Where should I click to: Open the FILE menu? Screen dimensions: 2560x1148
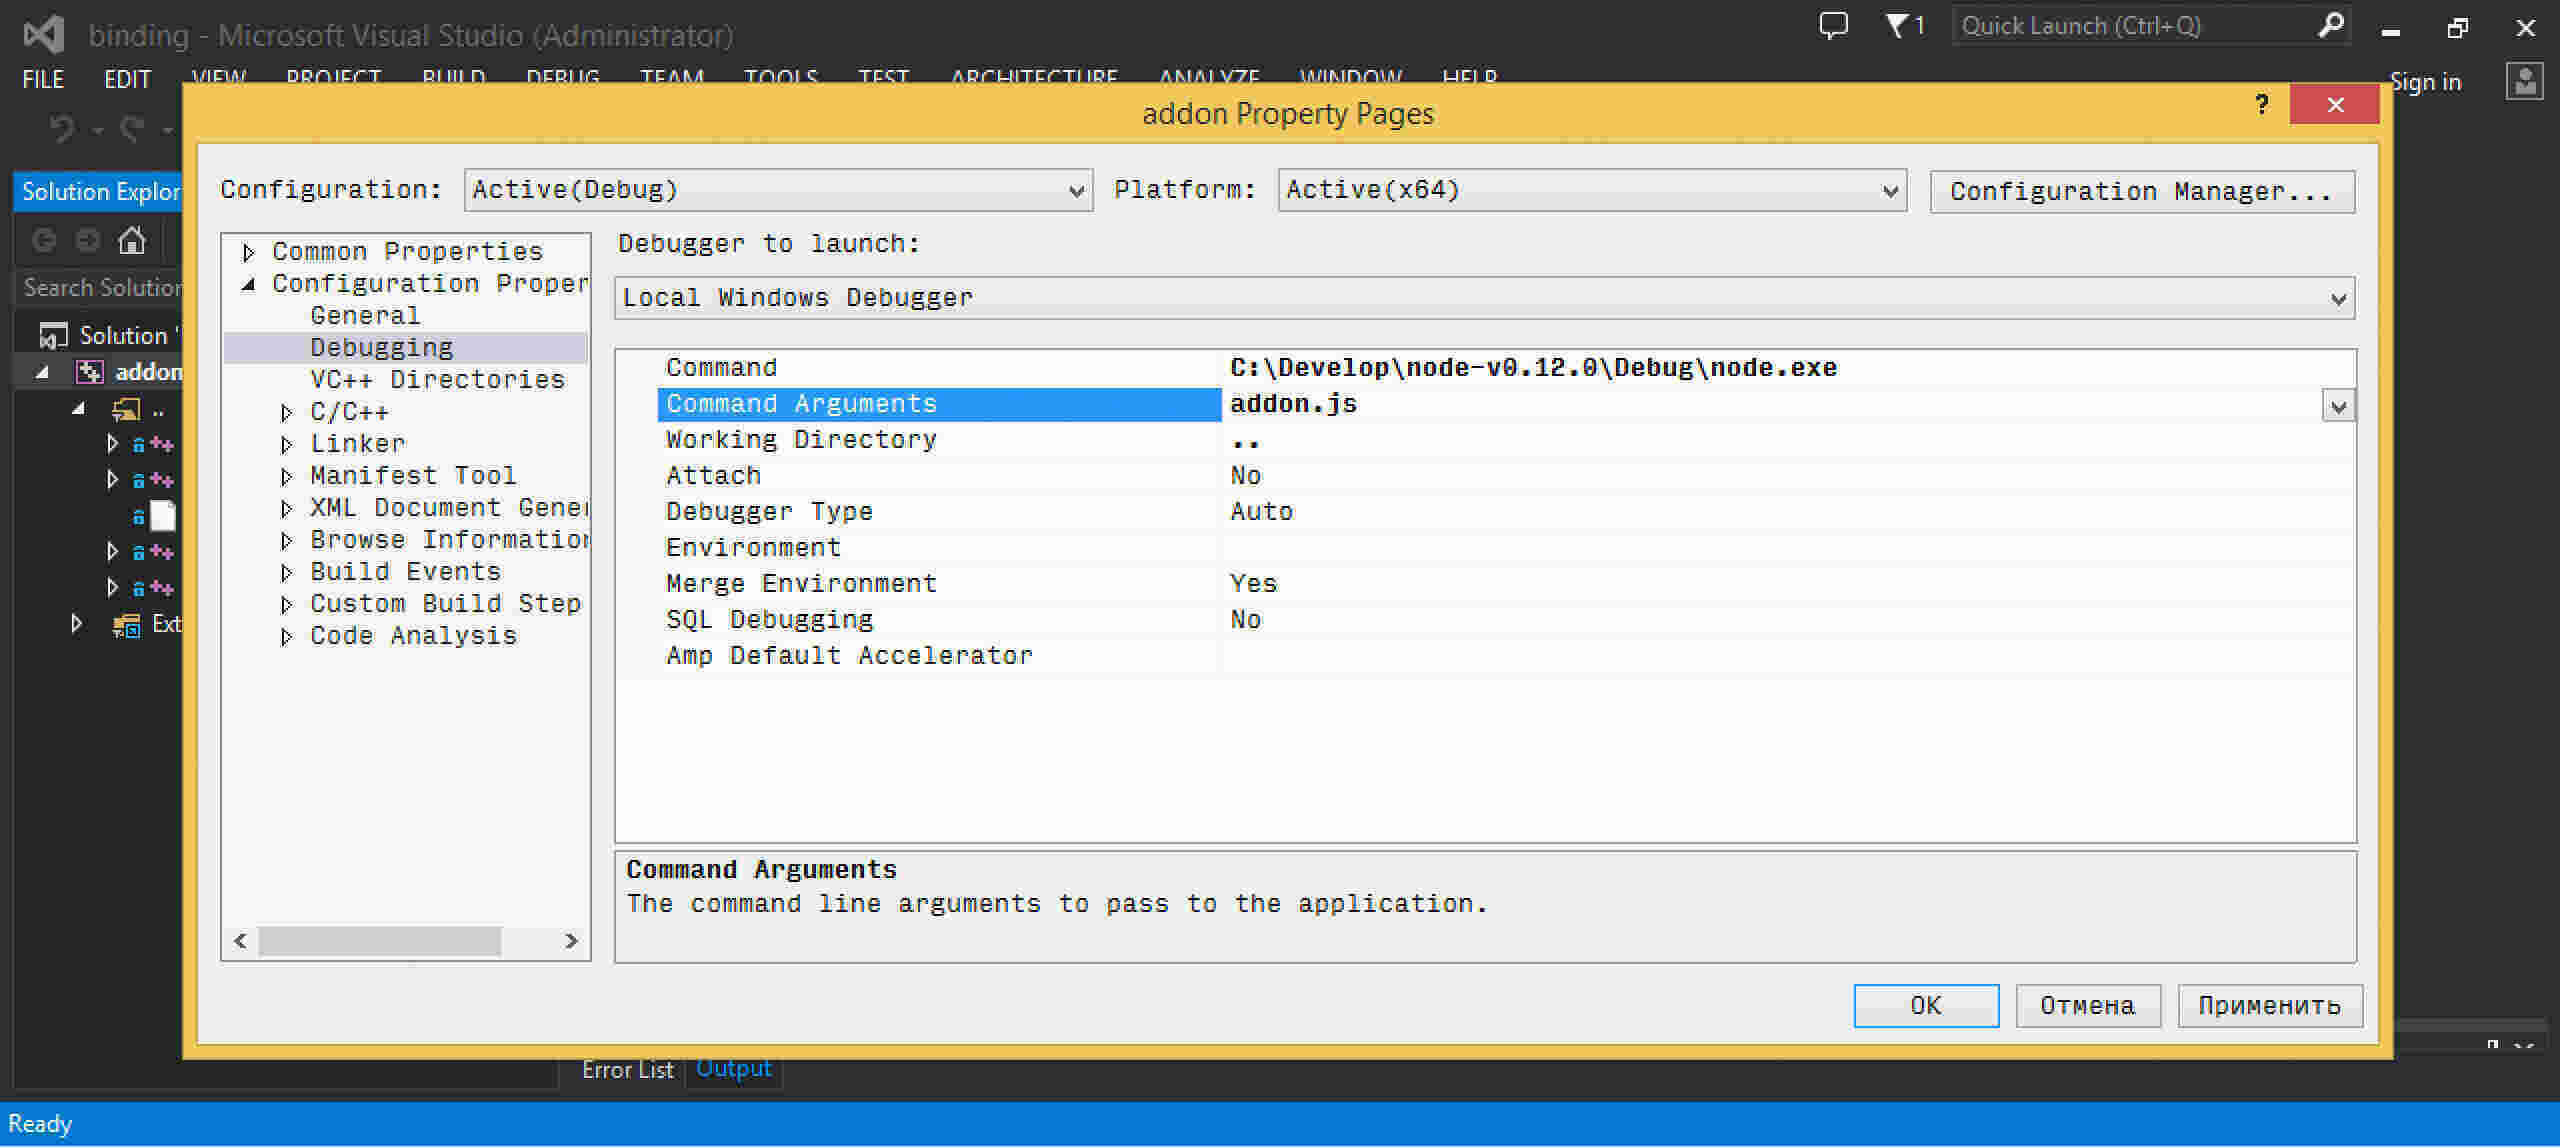[x=43, y=79]
